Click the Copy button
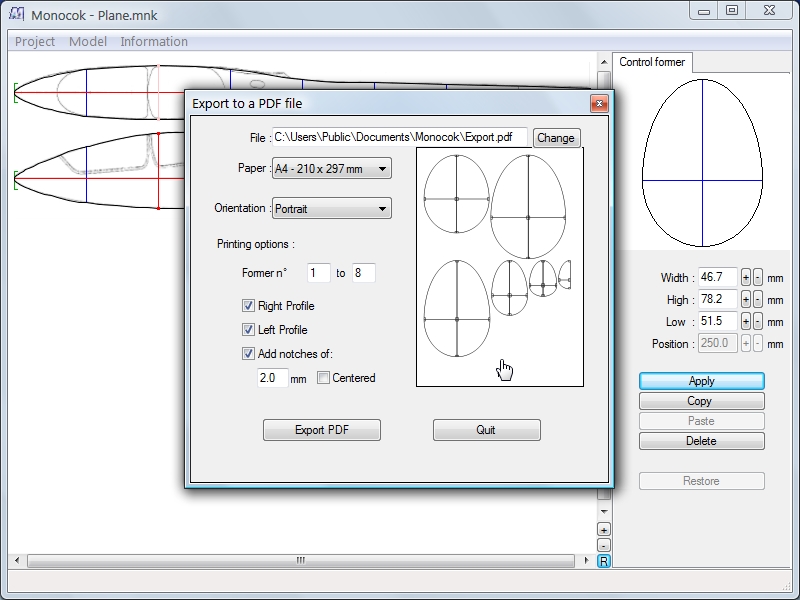The width and height of the screenshot is (800, 600). (x=702, y=401)
